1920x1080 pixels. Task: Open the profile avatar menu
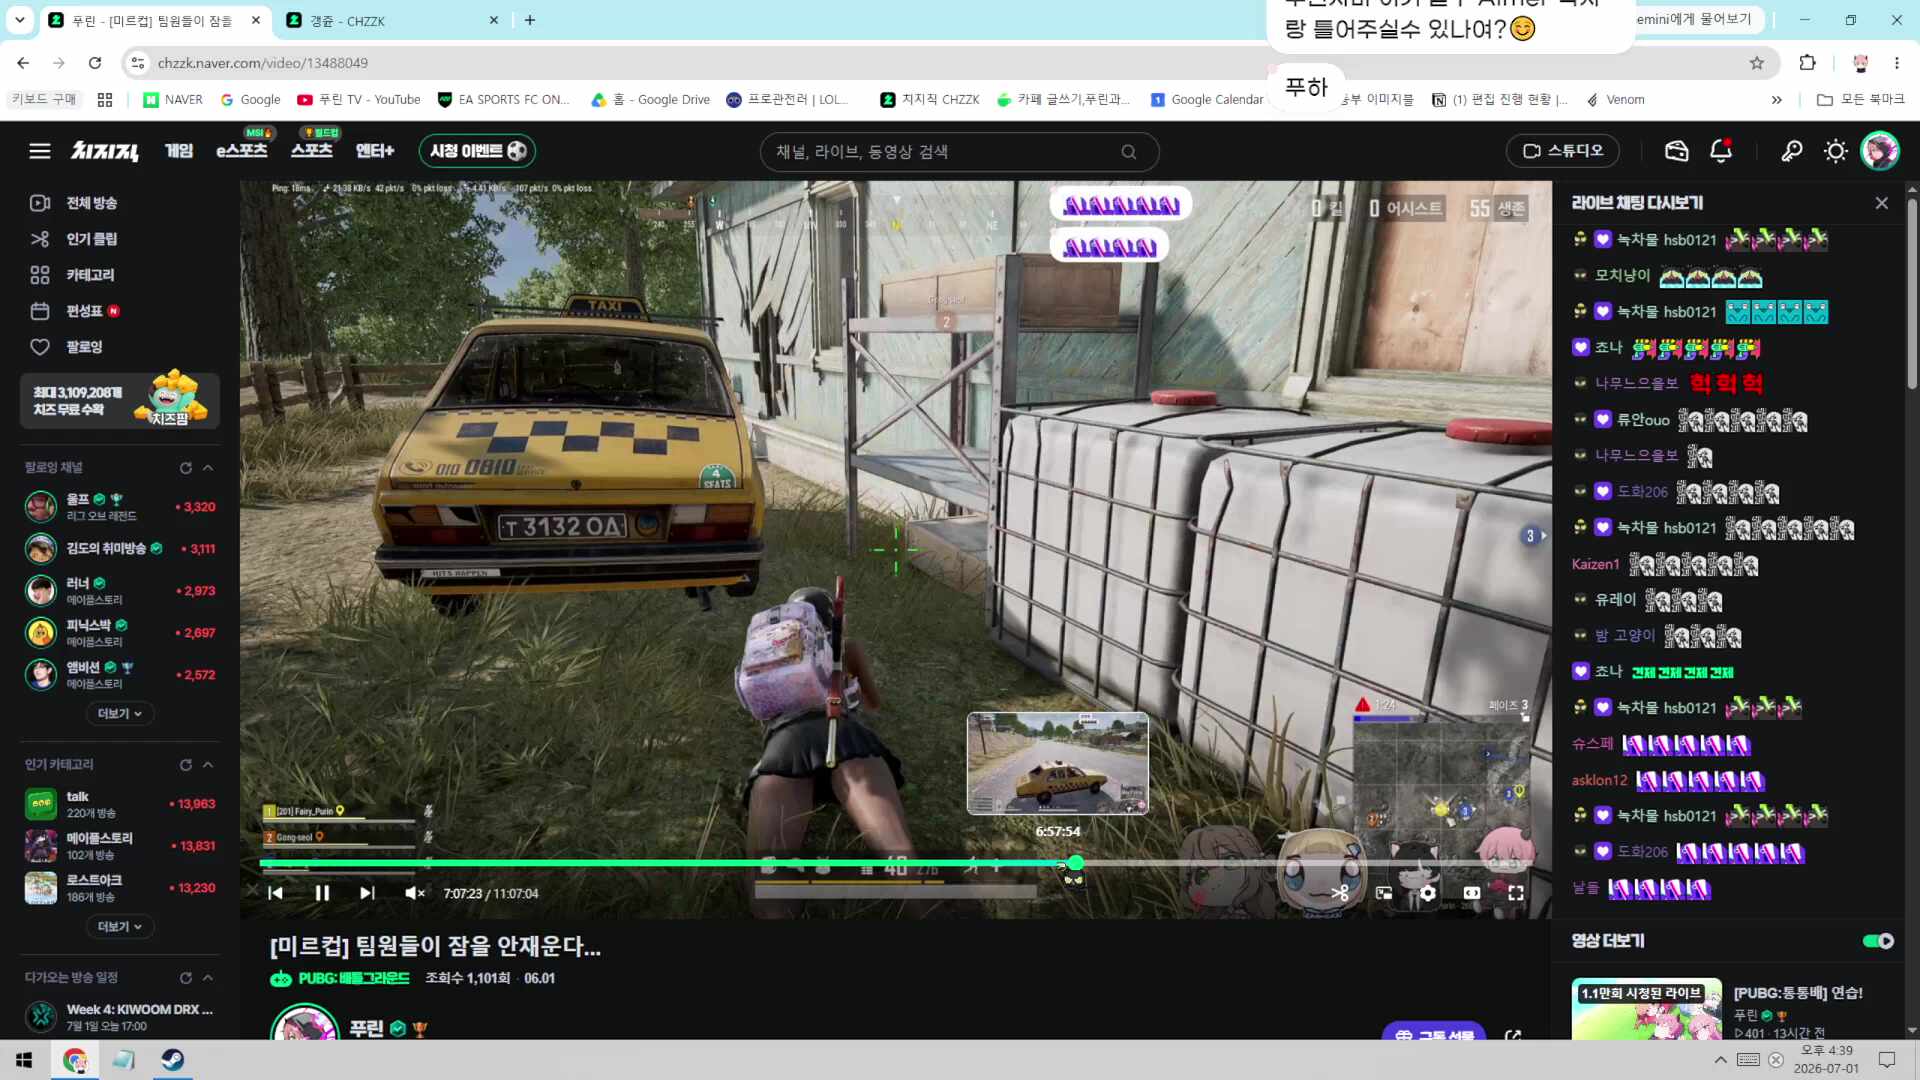tap(1880, 151)
